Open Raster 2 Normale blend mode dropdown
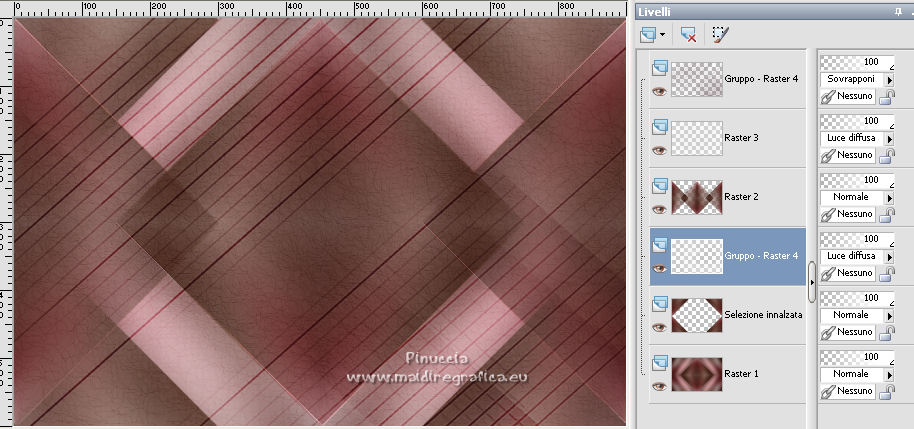 (890, 197)
